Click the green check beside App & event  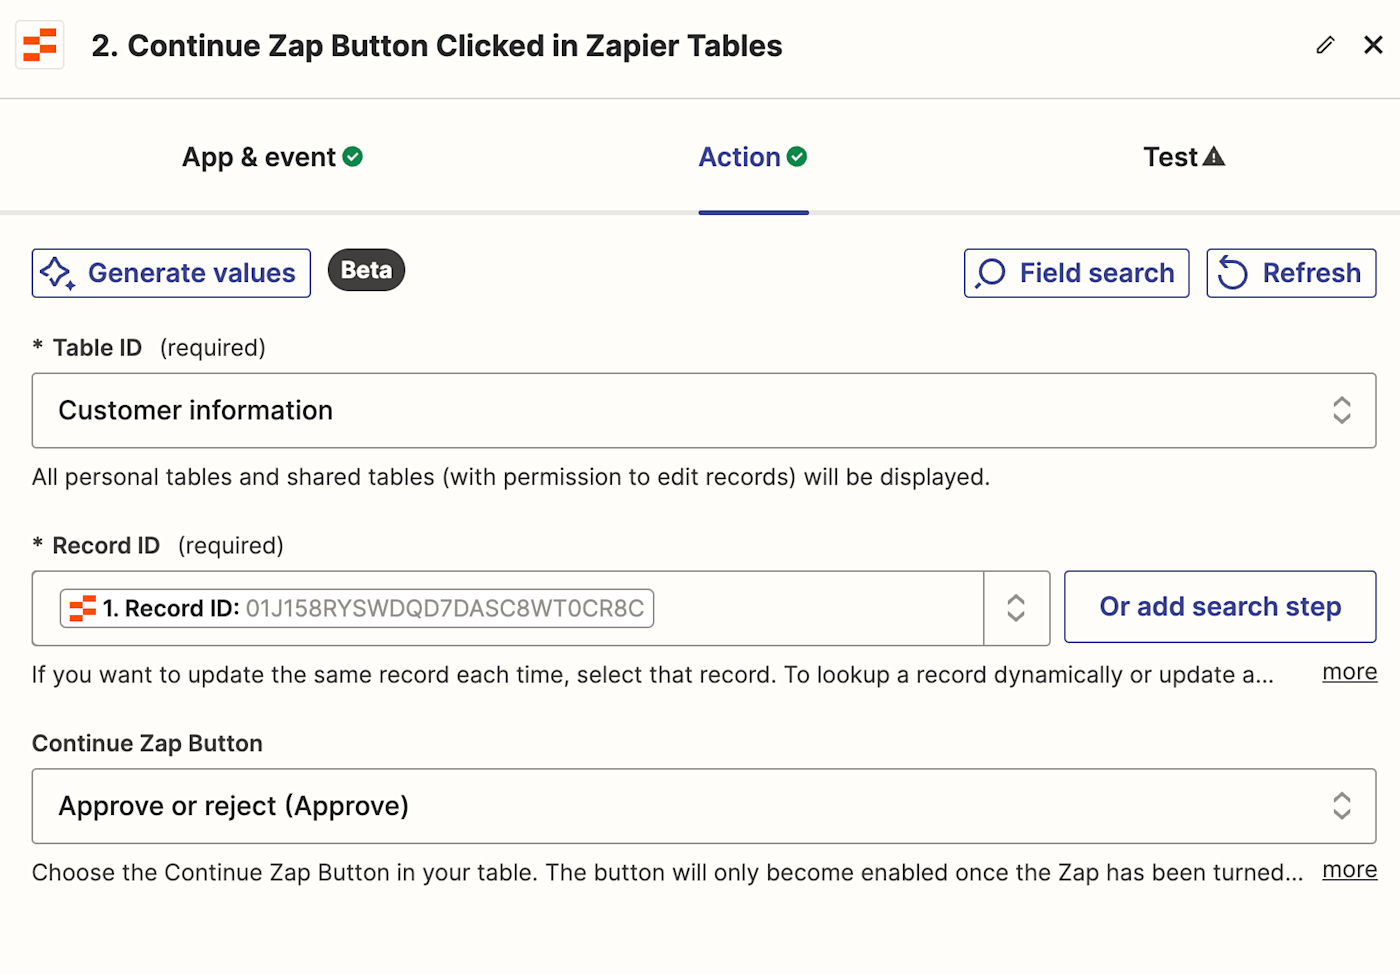[x=353, y=157]
